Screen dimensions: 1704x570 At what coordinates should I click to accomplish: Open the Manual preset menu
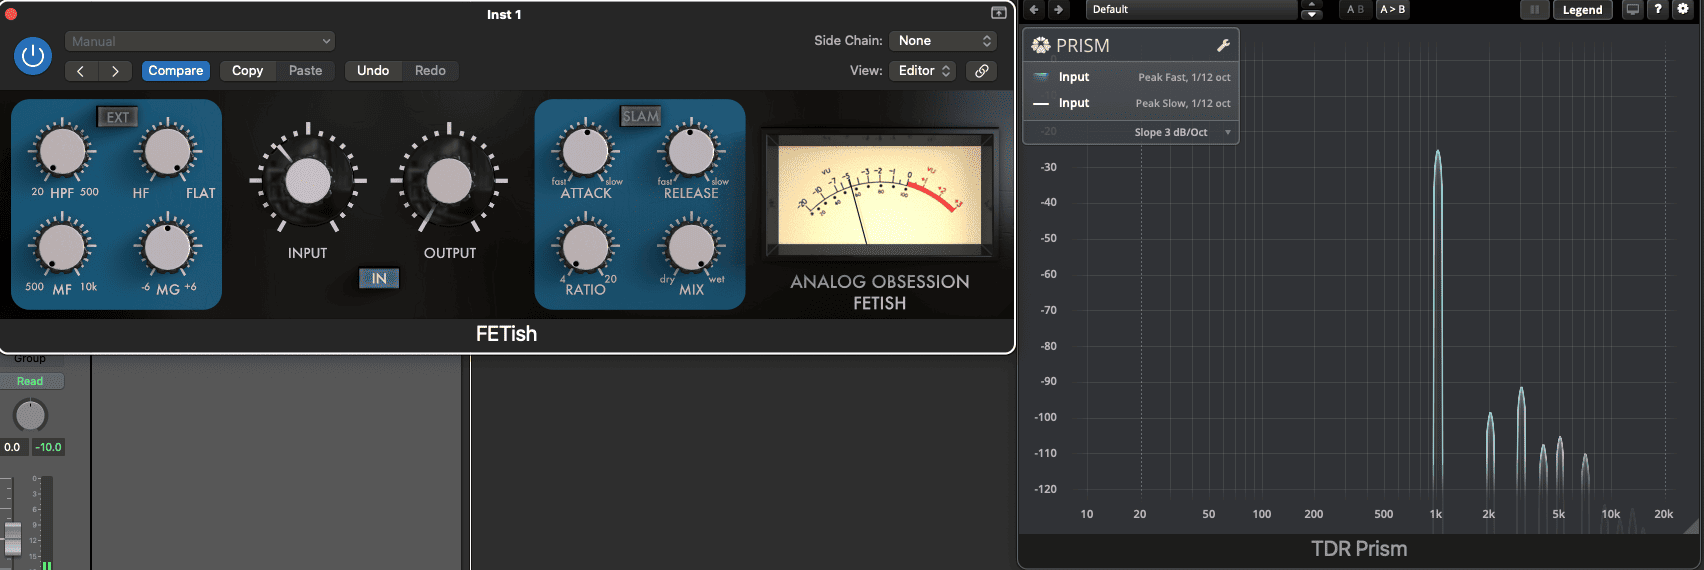200,41
